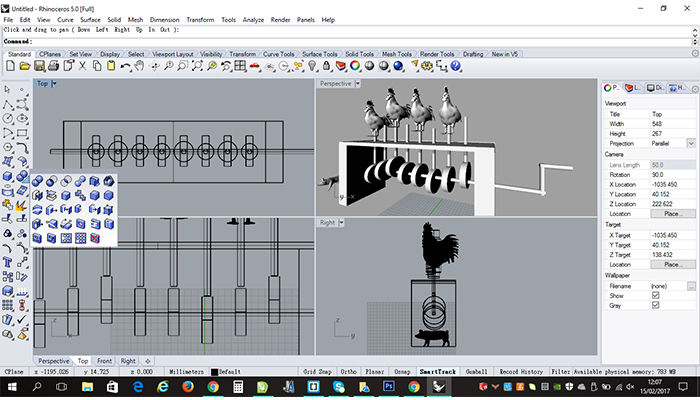This screenshot has width=700, height=400.
Task: Toggle Osnap in the status bar
Action: click(402, 371)
